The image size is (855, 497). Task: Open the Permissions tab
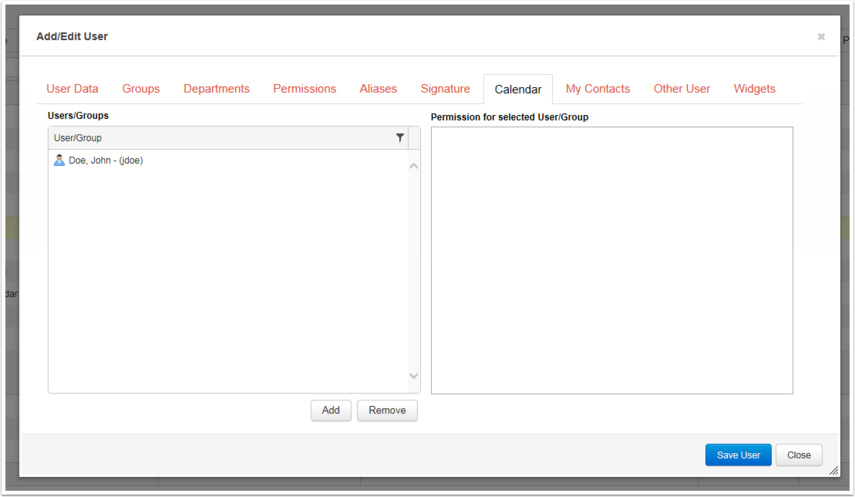click(x=304, y=89)
